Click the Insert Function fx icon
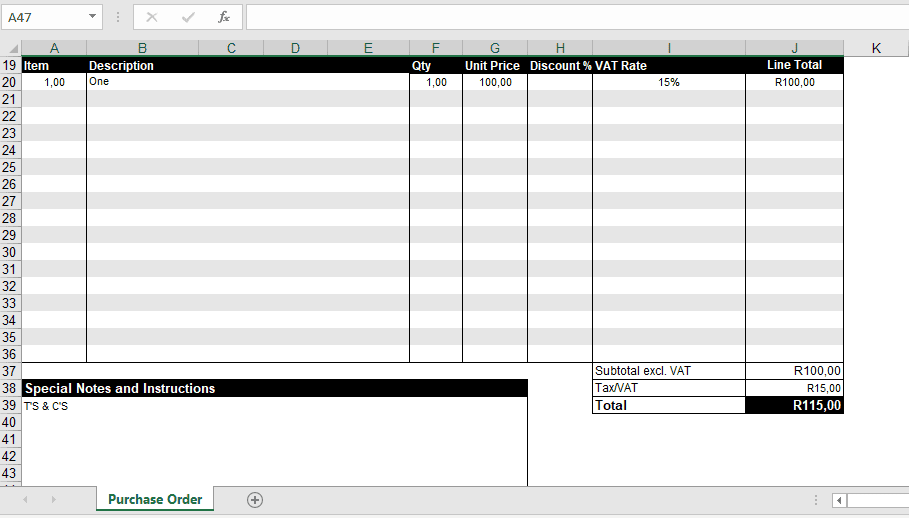 [x=224, y=17]
